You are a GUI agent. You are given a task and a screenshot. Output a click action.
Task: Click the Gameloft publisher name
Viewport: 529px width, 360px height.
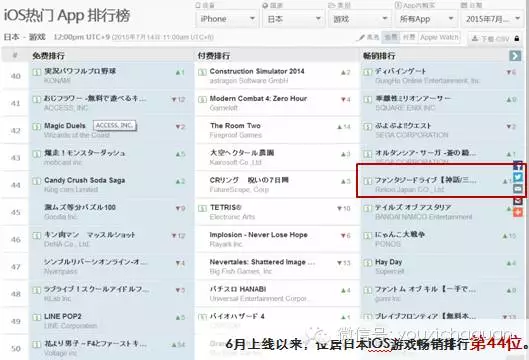point(224,108)
